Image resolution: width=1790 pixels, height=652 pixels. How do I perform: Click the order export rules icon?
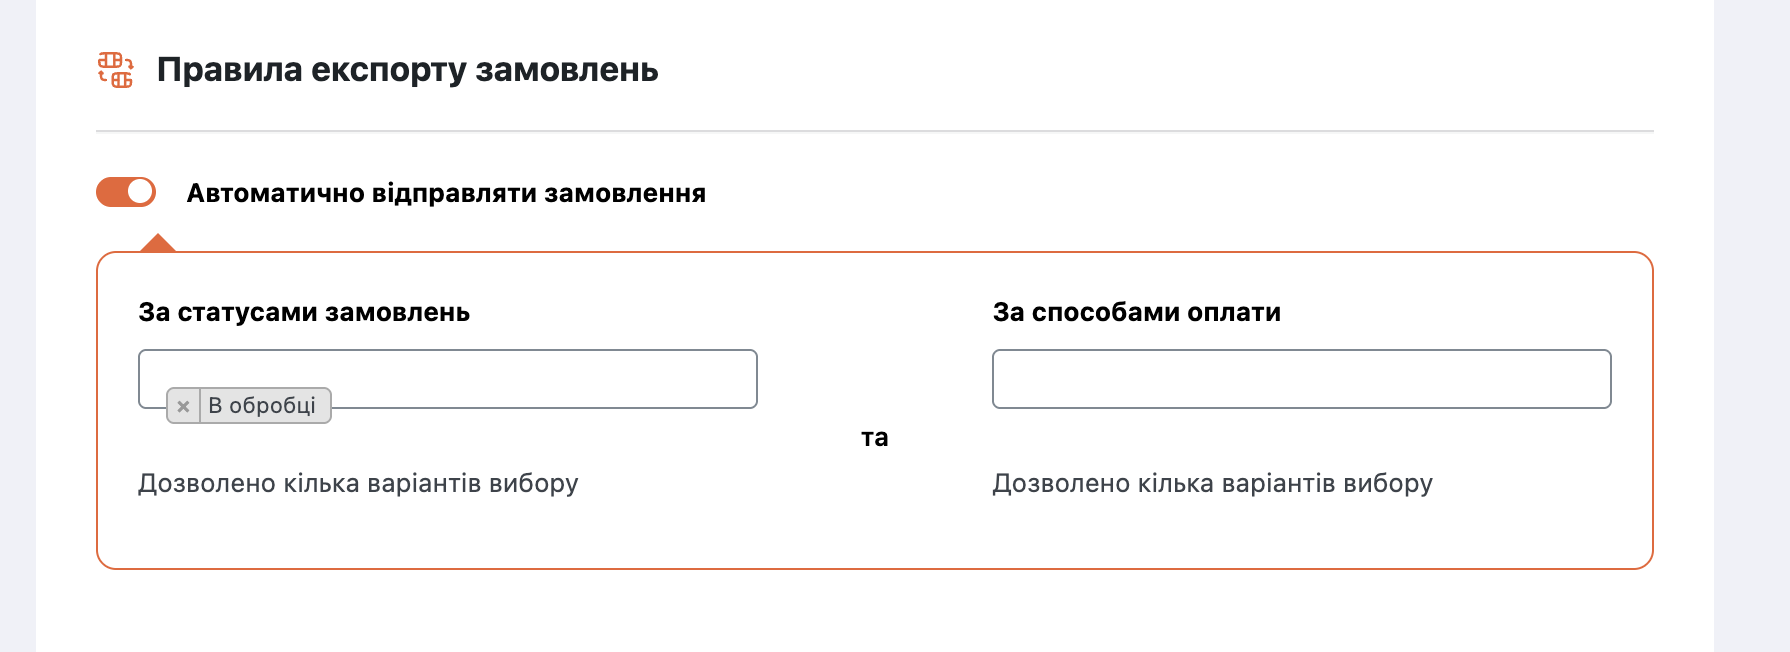[x=115, y=70]
